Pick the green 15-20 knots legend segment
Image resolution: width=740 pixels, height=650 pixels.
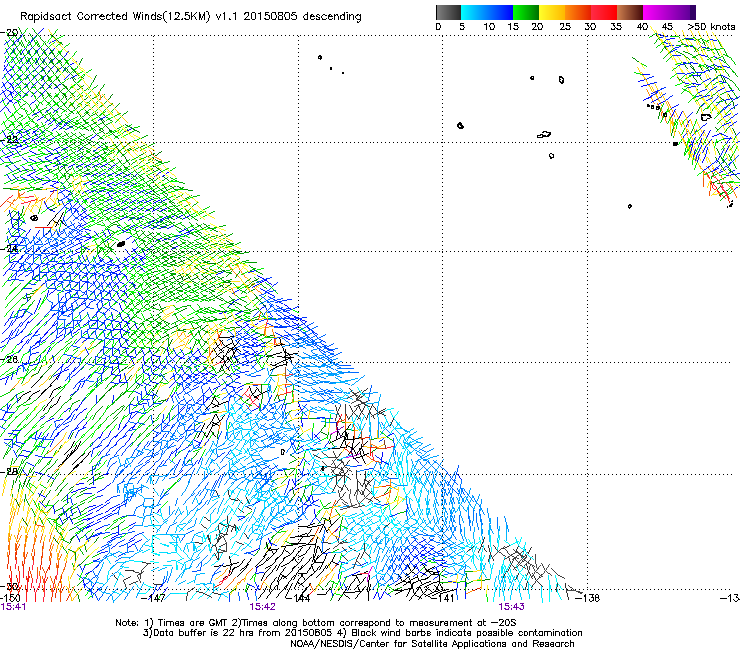[526, 12]
